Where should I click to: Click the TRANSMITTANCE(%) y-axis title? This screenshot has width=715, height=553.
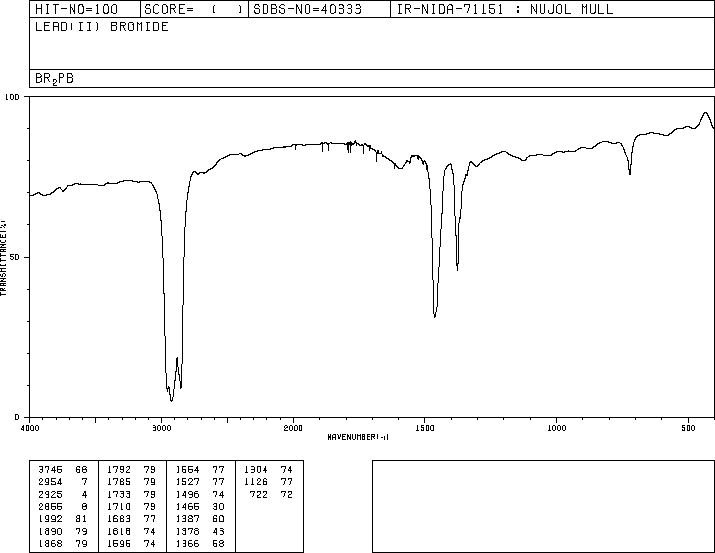[x=3, y=258]
